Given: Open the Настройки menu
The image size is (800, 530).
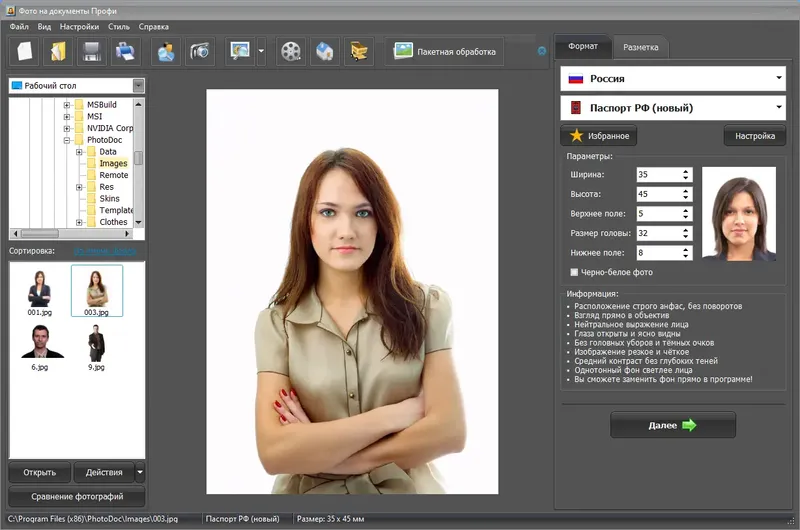Looking at the screenshot, I should coord(79,26).
